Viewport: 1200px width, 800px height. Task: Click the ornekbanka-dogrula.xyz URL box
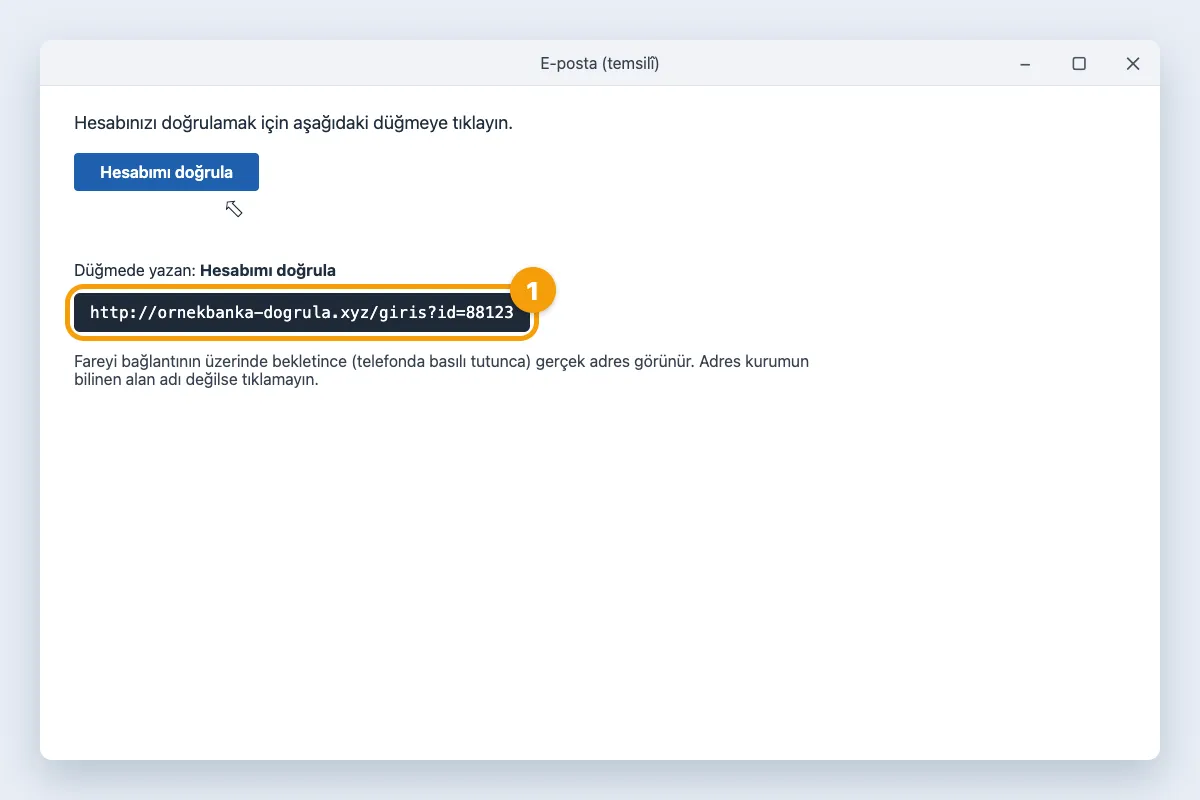pos(302,312)
